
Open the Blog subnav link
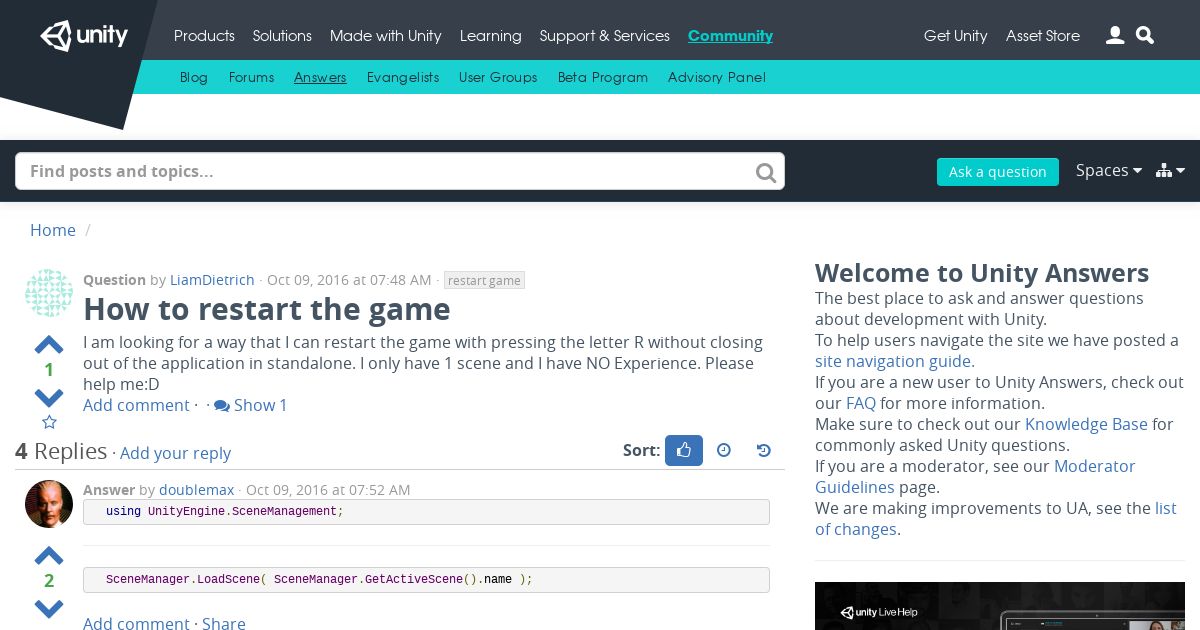(194, 77)
